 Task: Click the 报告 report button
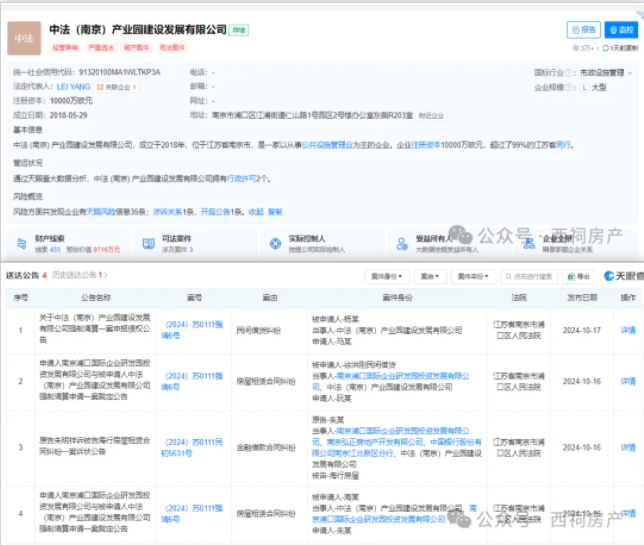583,30
